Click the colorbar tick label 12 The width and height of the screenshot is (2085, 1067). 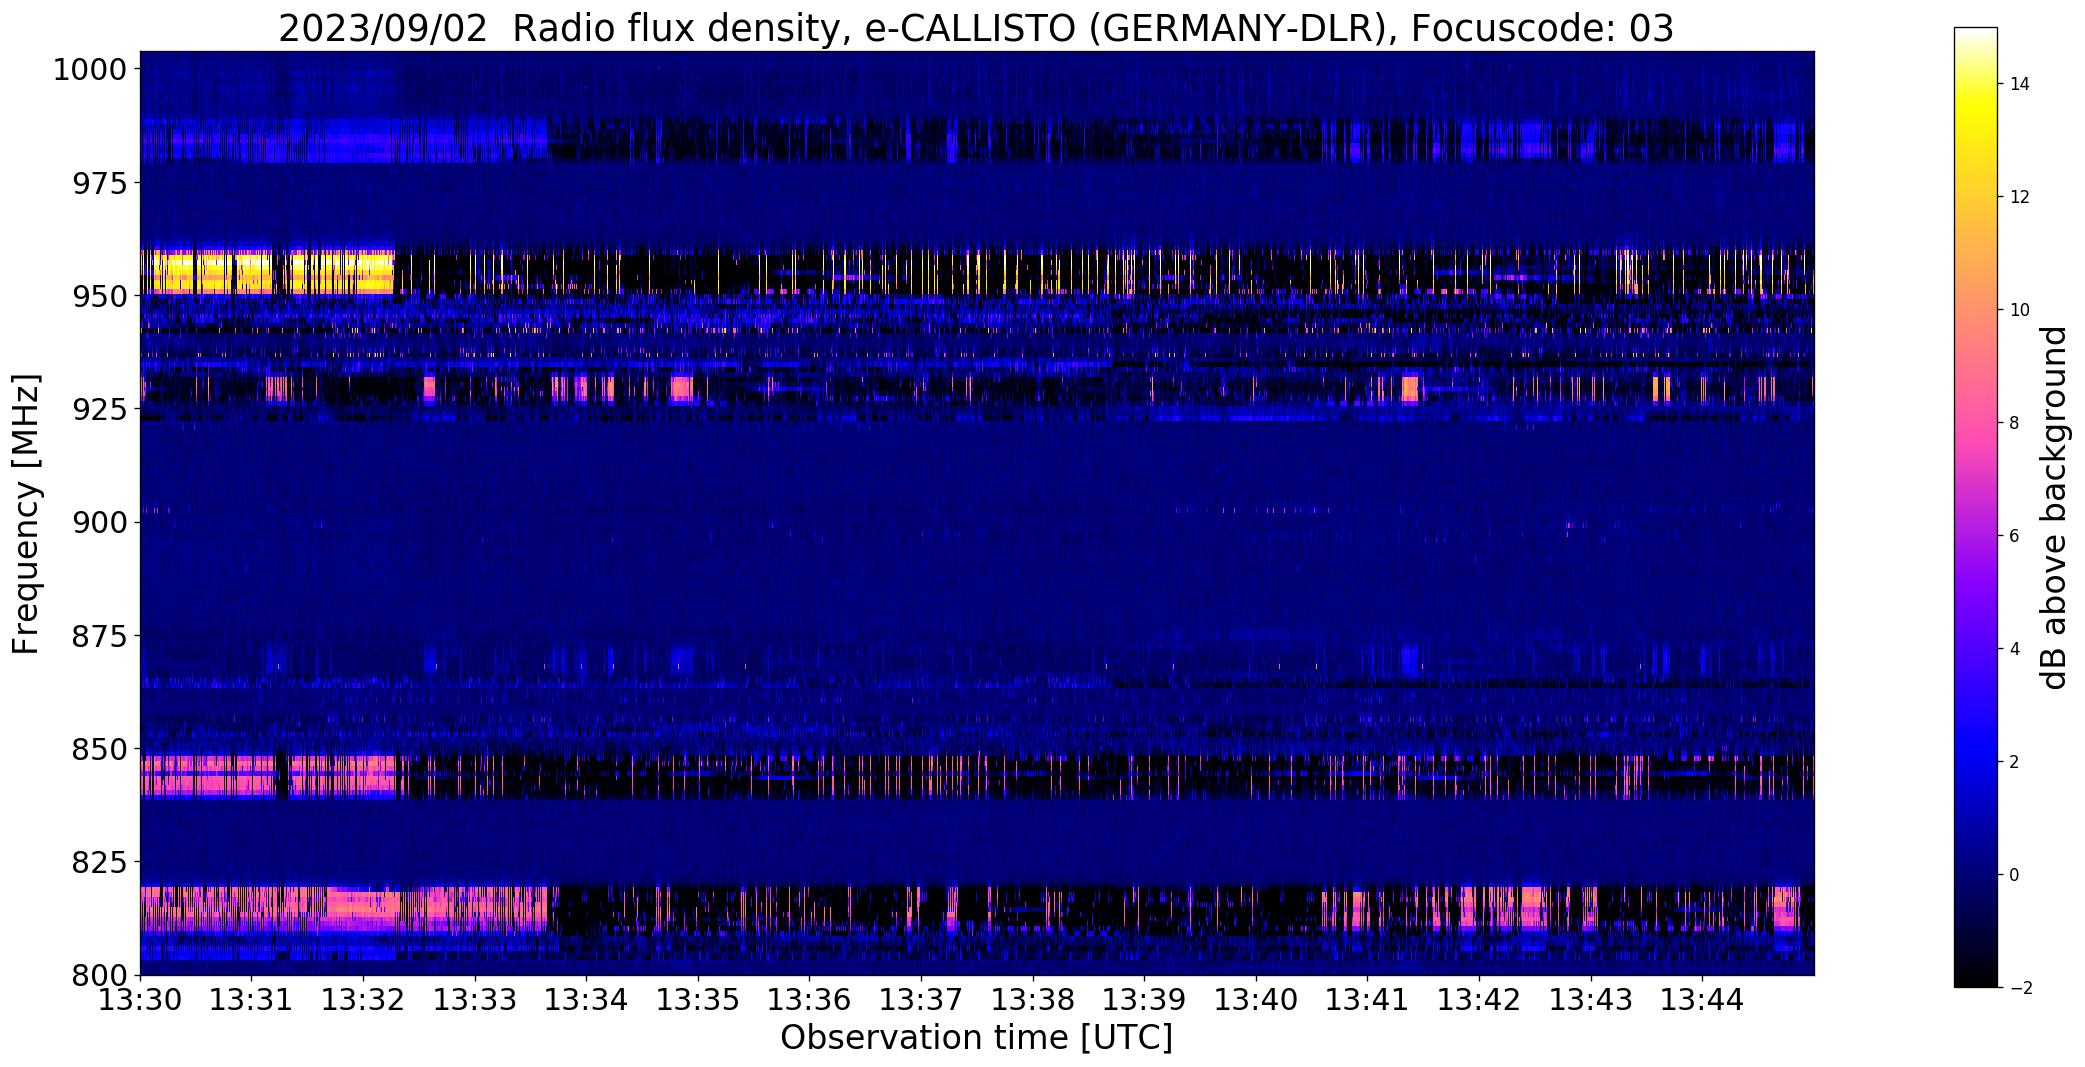[x=2020, y=197]
